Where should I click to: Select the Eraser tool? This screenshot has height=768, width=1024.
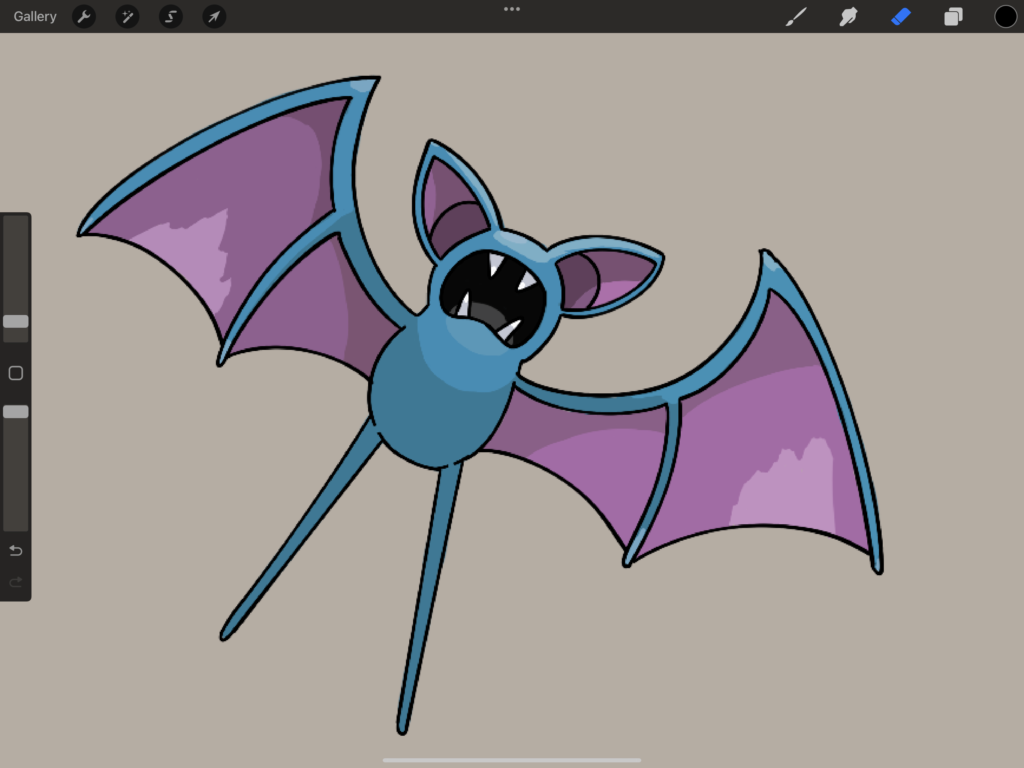901,16
